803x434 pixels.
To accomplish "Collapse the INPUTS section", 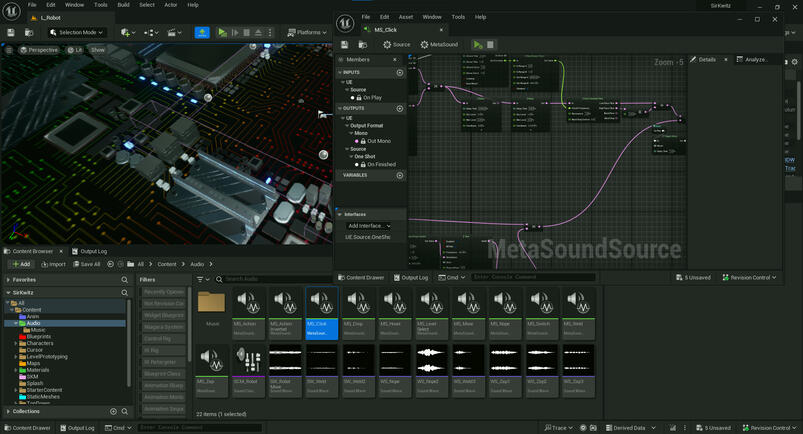I will coord(340,73).
